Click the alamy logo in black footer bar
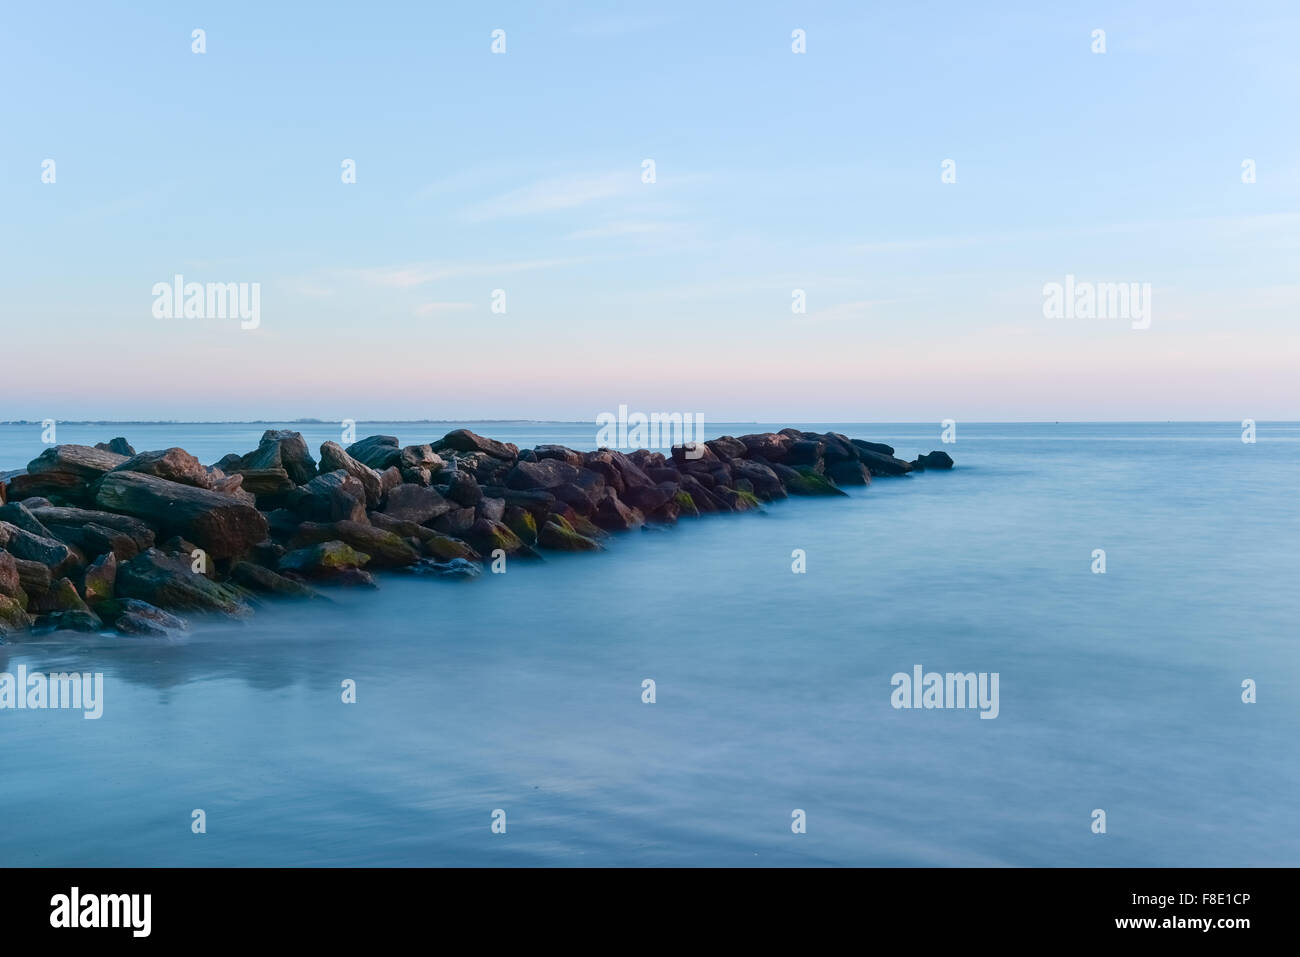The height and width of the screenshot is (957, 1300). pos(101,911)
